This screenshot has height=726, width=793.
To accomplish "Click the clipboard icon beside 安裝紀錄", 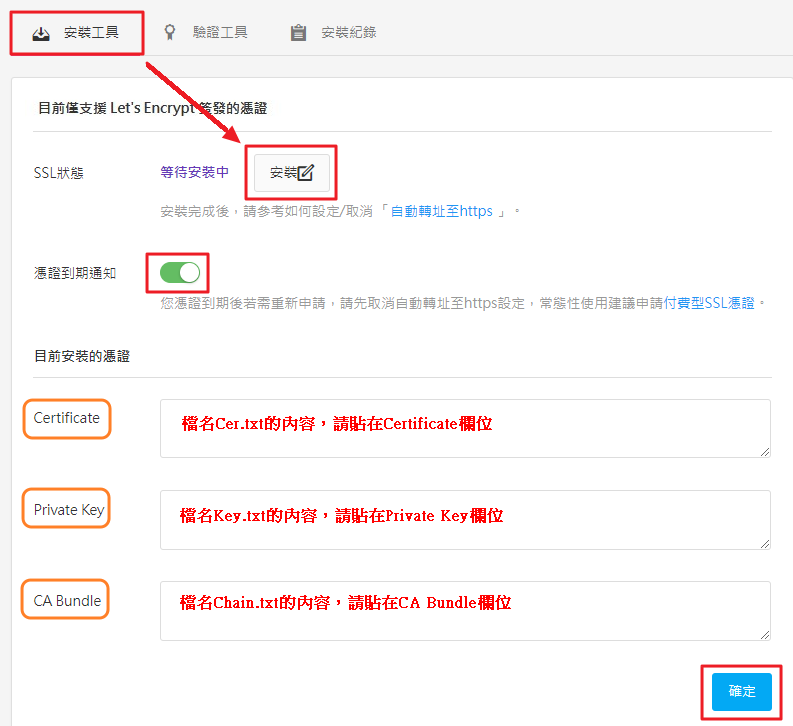I will pos(298,33).
